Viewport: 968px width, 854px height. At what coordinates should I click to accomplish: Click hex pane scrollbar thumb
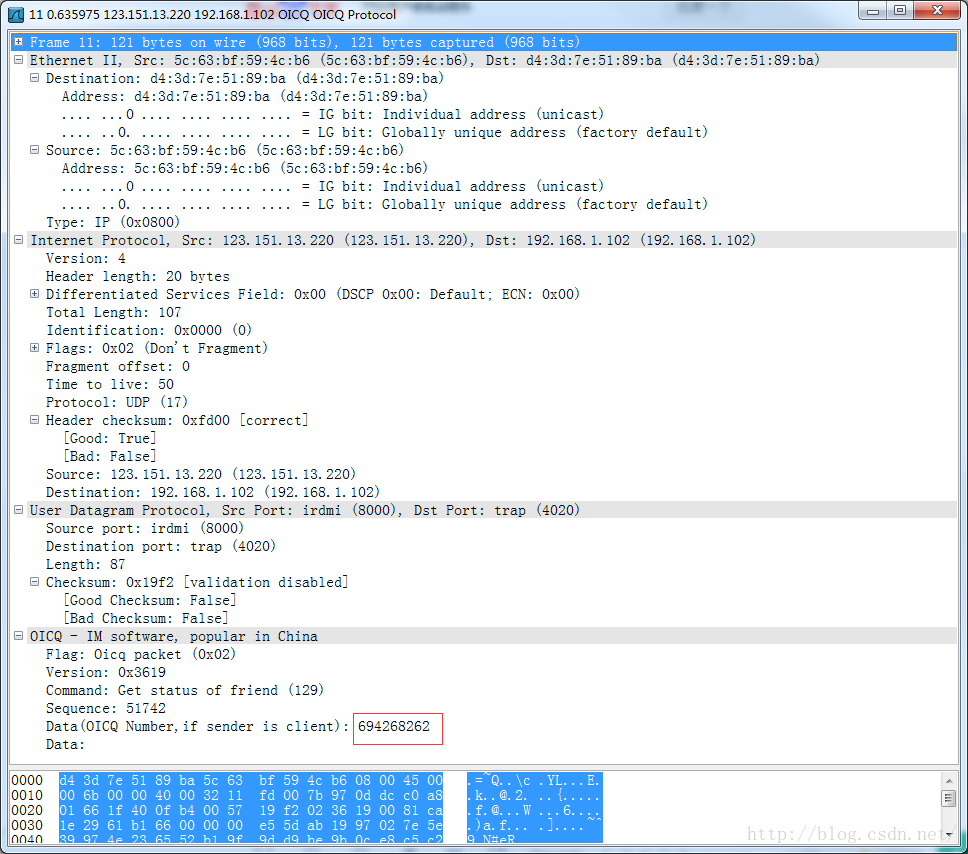point(949,798)
